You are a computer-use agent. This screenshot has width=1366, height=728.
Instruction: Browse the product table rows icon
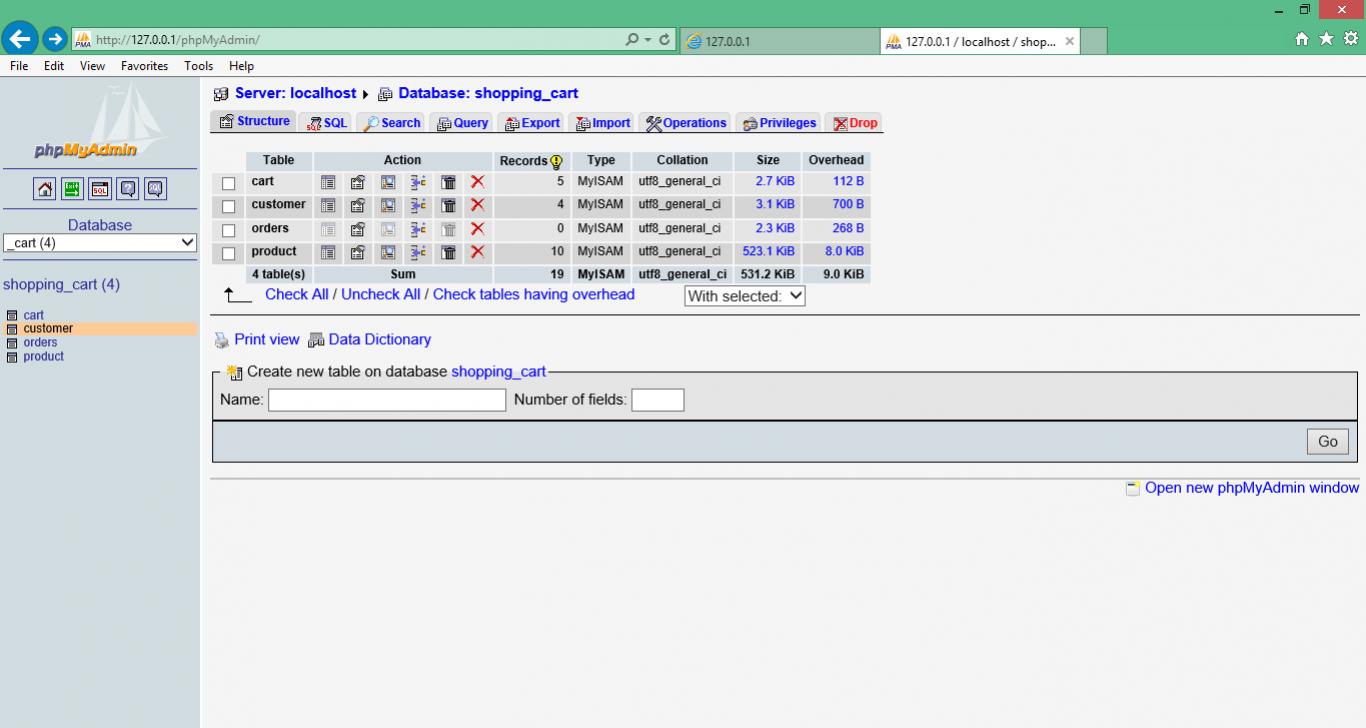click(328, 252)
